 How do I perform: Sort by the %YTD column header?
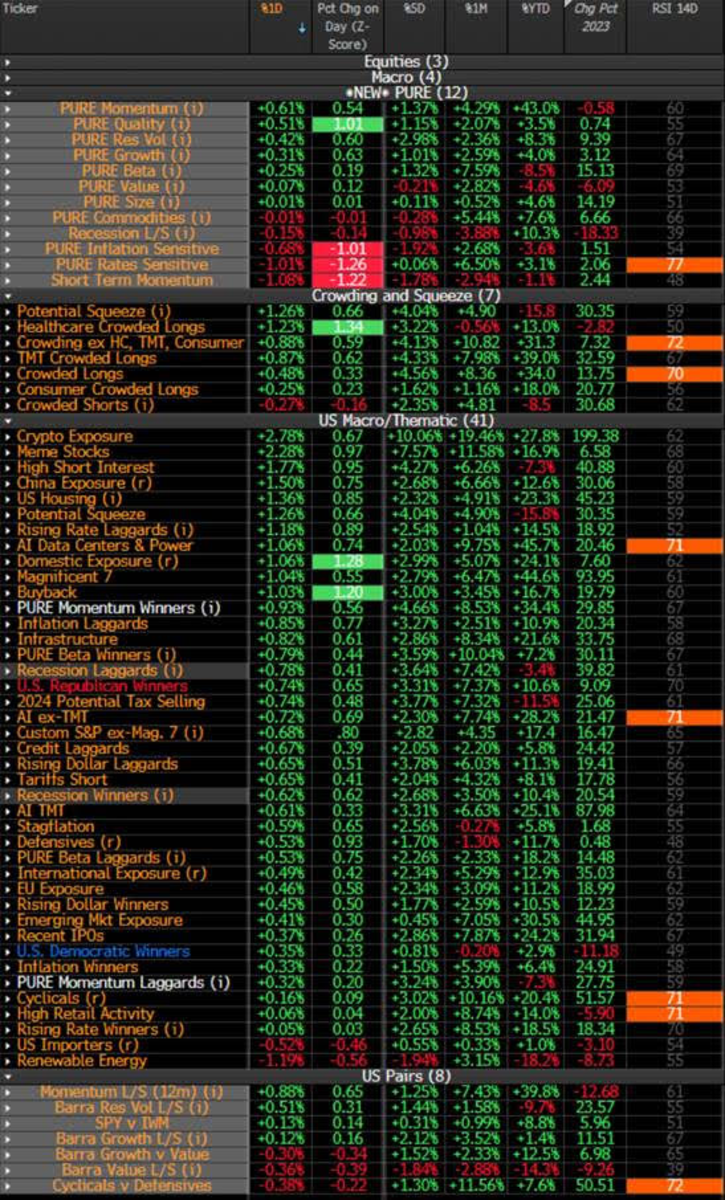point(530,8)
